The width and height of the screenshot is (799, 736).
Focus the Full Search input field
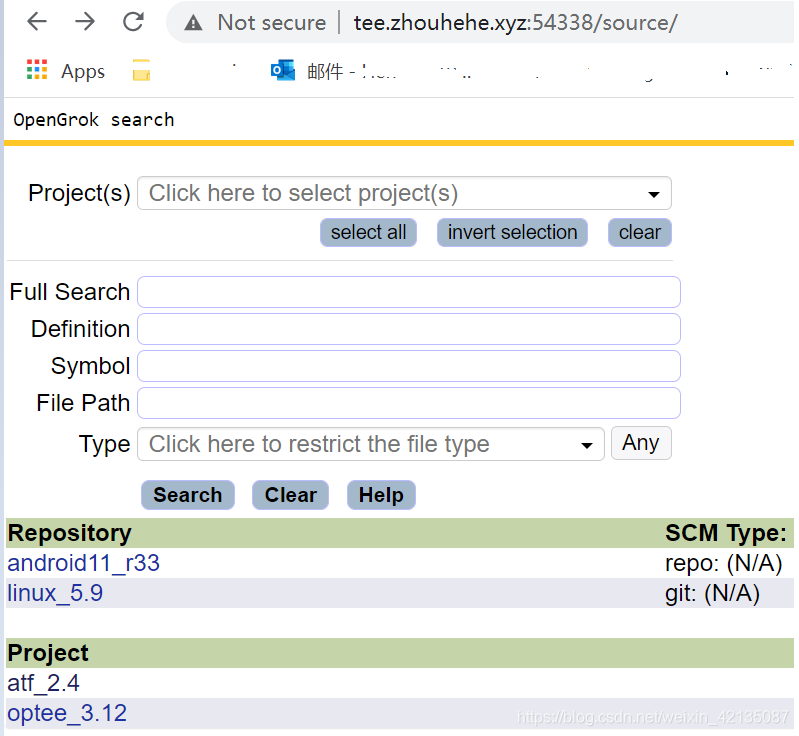(409, 292)
